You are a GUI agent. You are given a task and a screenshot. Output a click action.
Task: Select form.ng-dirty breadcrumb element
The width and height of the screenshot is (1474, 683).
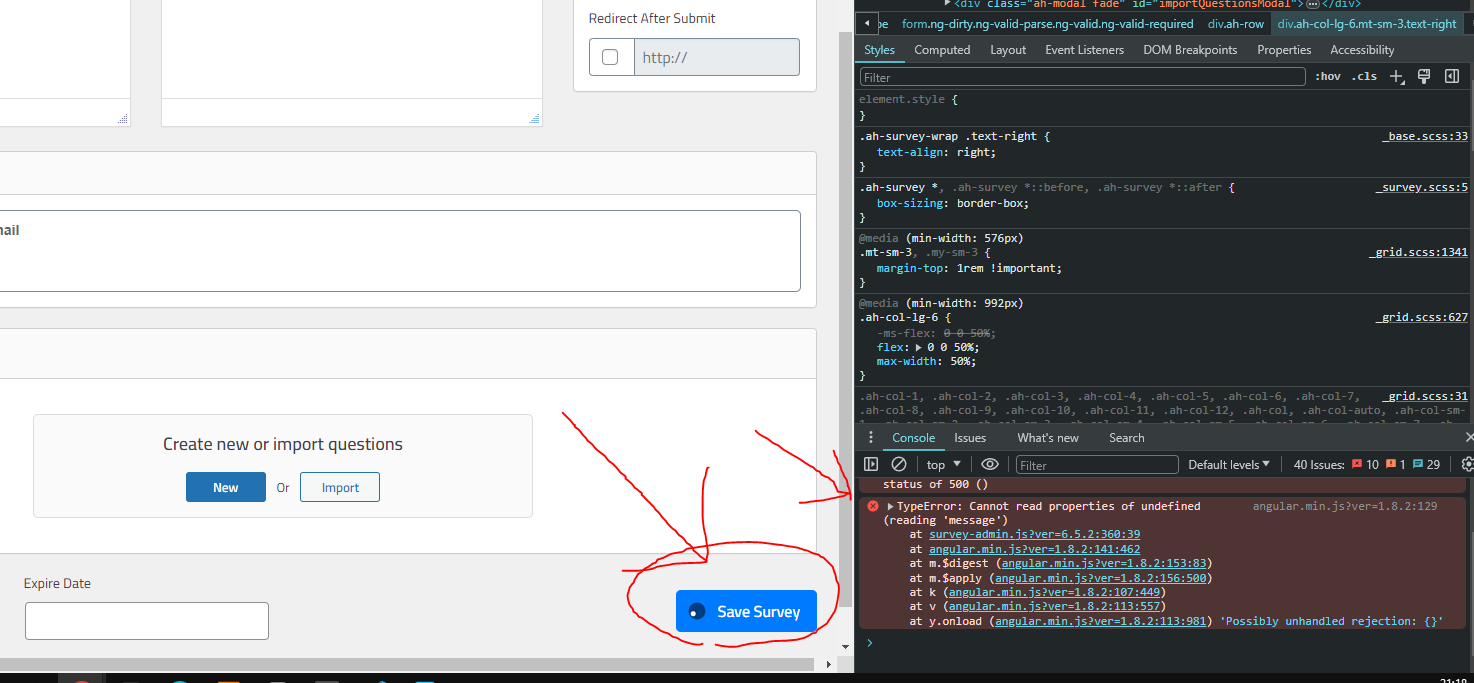1048,23
